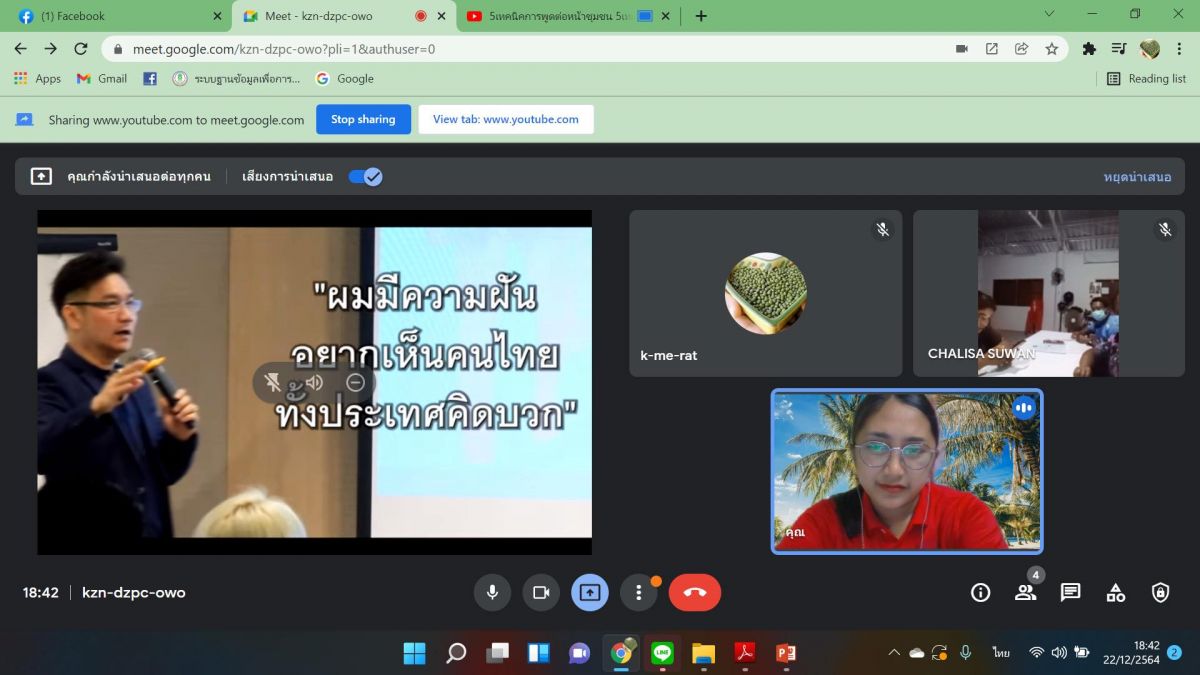Unpin the shared presentation tile

coord(272,382)
